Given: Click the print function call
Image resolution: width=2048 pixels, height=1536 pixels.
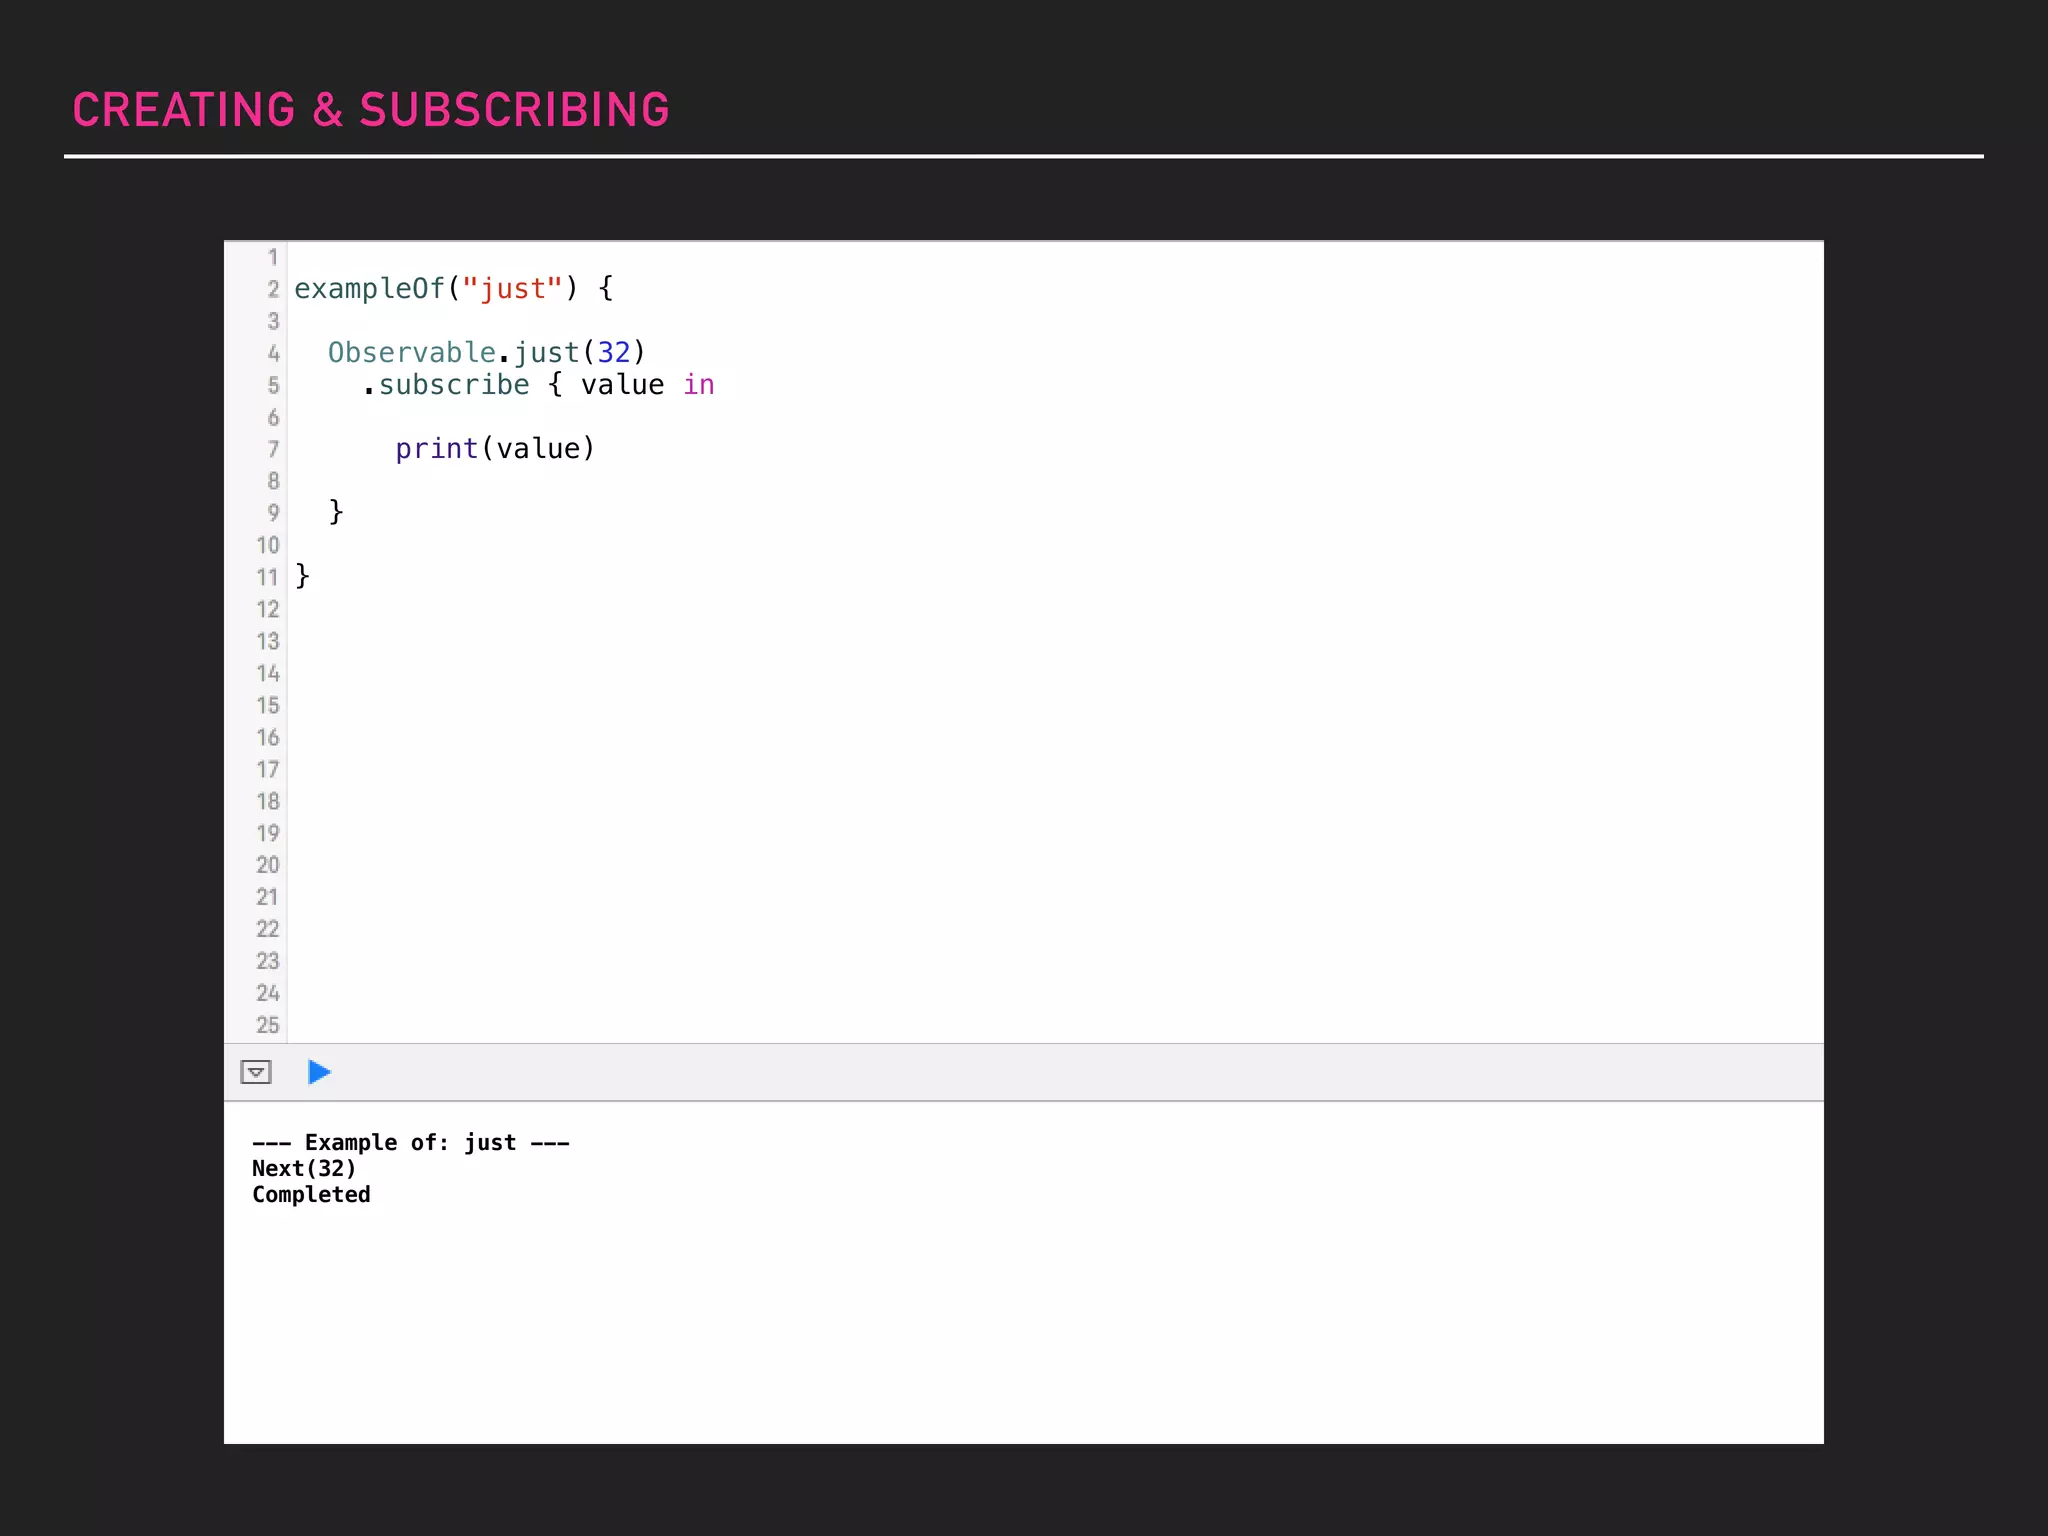Looking at the screenshot, I should coord(436,449).
